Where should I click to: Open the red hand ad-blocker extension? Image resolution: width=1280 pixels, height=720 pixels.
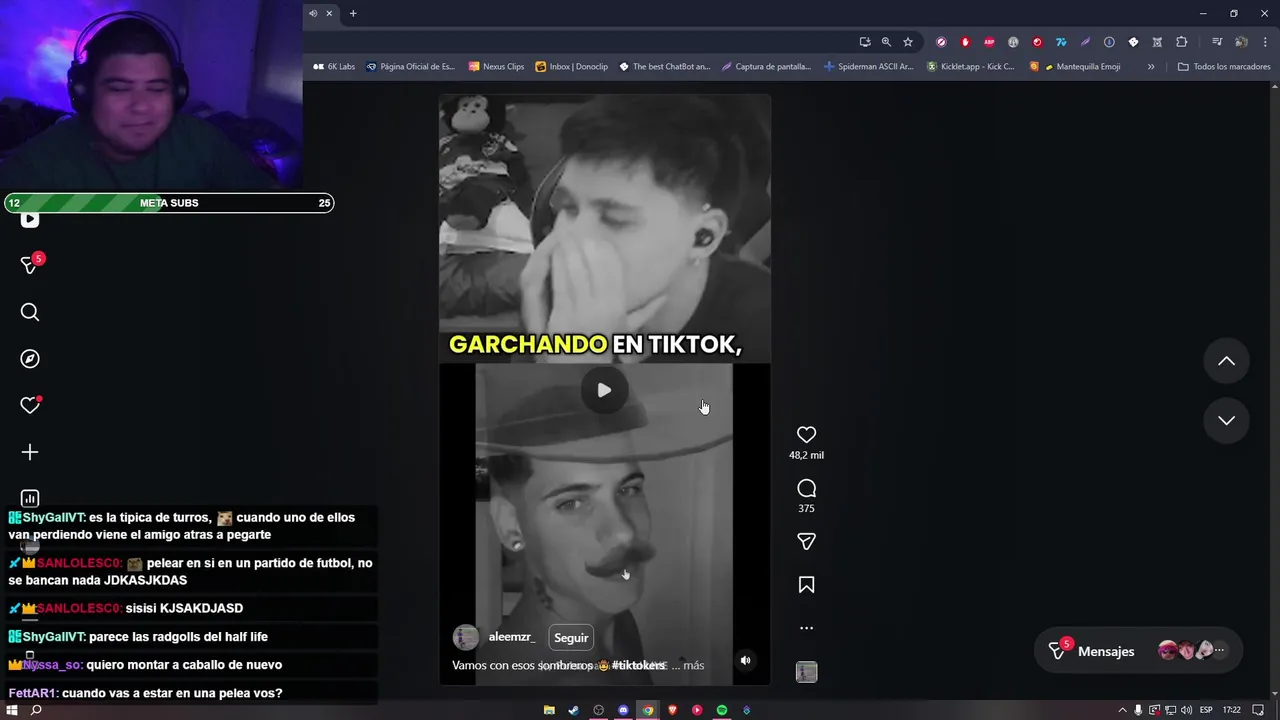(965, 42)
